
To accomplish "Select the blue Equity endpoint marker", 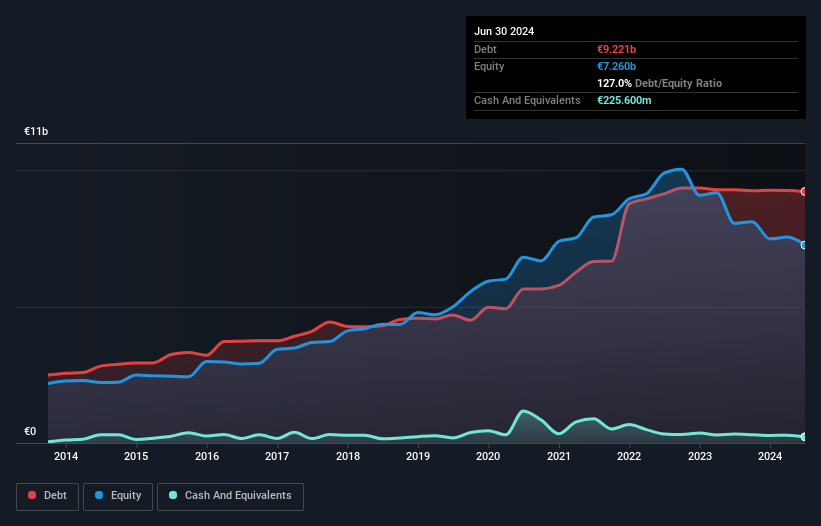I will [804, 245].
